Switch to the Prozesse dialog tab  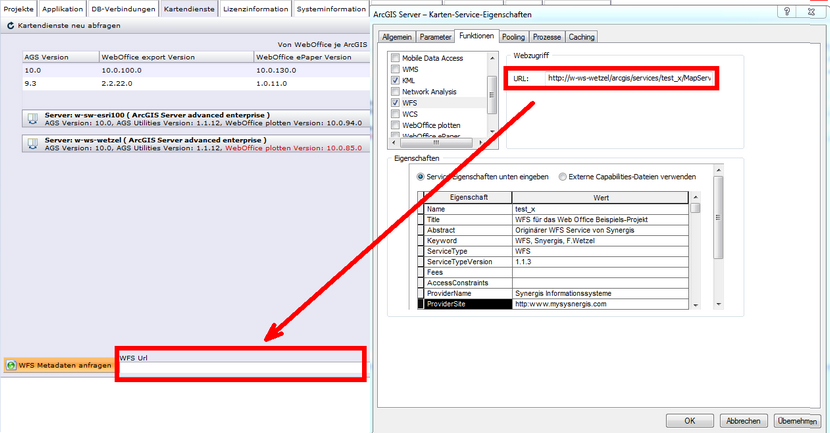tap(547, 37)
